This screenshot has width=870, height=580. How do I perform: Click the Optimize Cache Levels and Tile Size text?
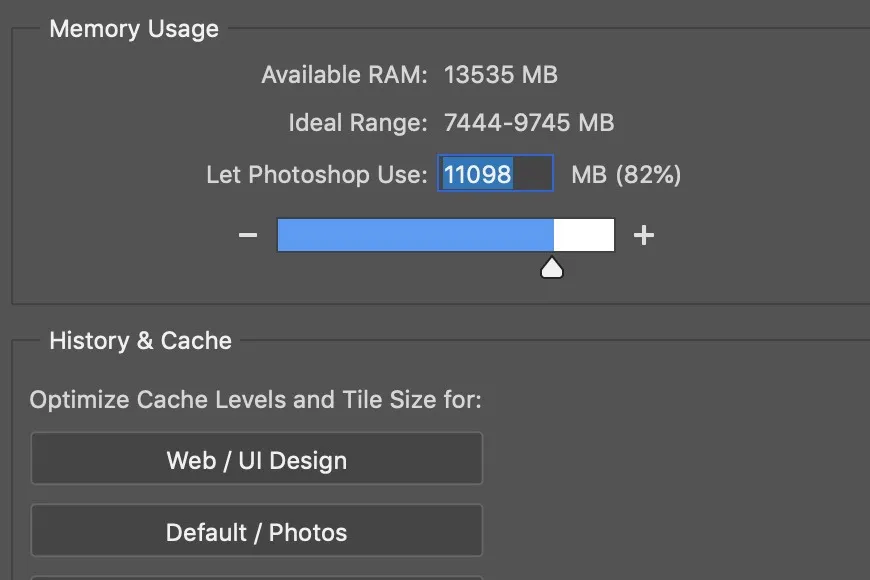click(256, 401)
